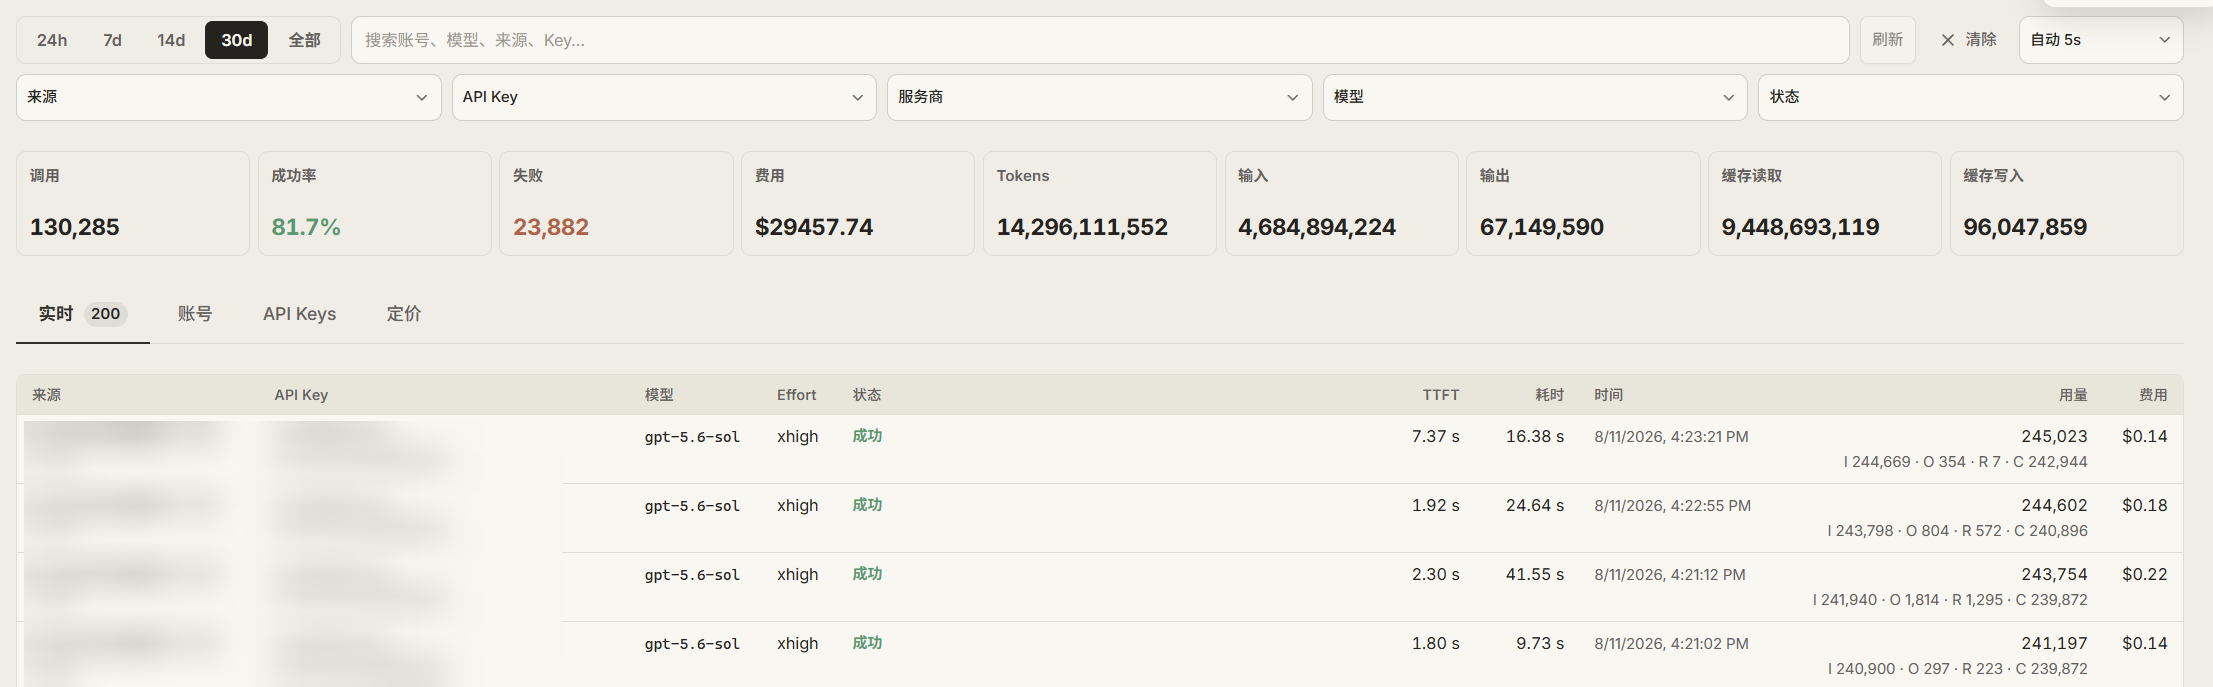Click 成功 status in the 4:22:55 PM row
Screen dimensions: 2213x687
tap(867, 505)
